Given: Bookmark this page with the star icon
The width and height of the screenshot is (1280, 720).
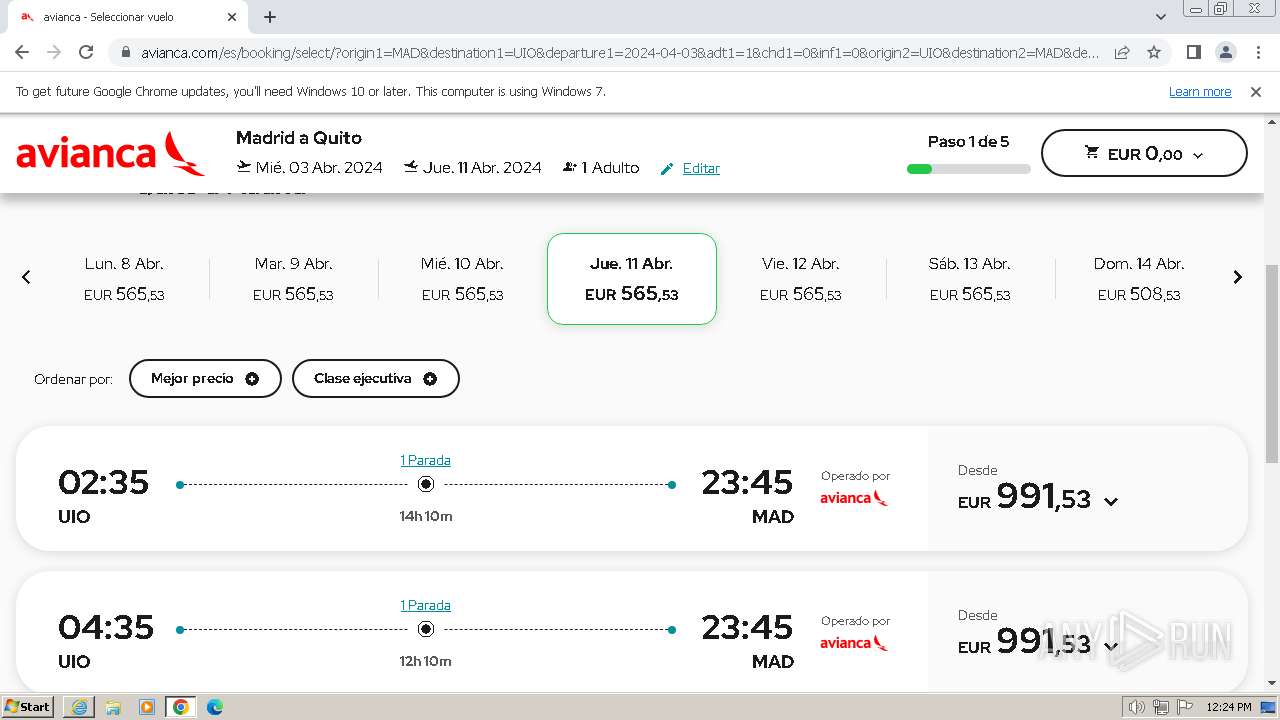Looking at the screenshot, I should [1154, 52].
